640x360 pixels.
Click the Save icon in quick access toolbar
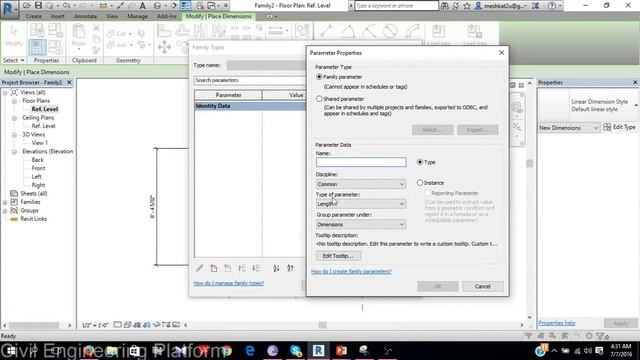click(x=38, y=6)
